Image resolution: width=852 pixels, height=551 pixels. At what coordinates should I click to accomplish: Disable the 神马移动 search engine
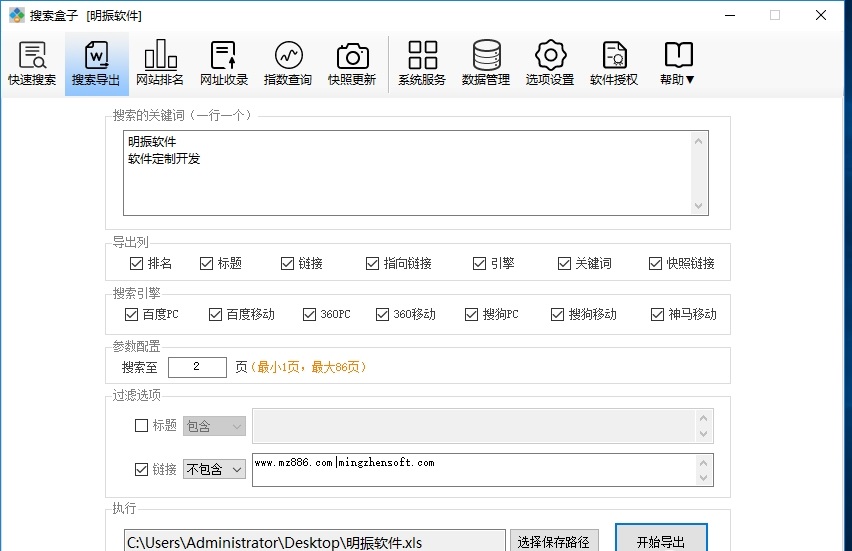click(657, 315)
